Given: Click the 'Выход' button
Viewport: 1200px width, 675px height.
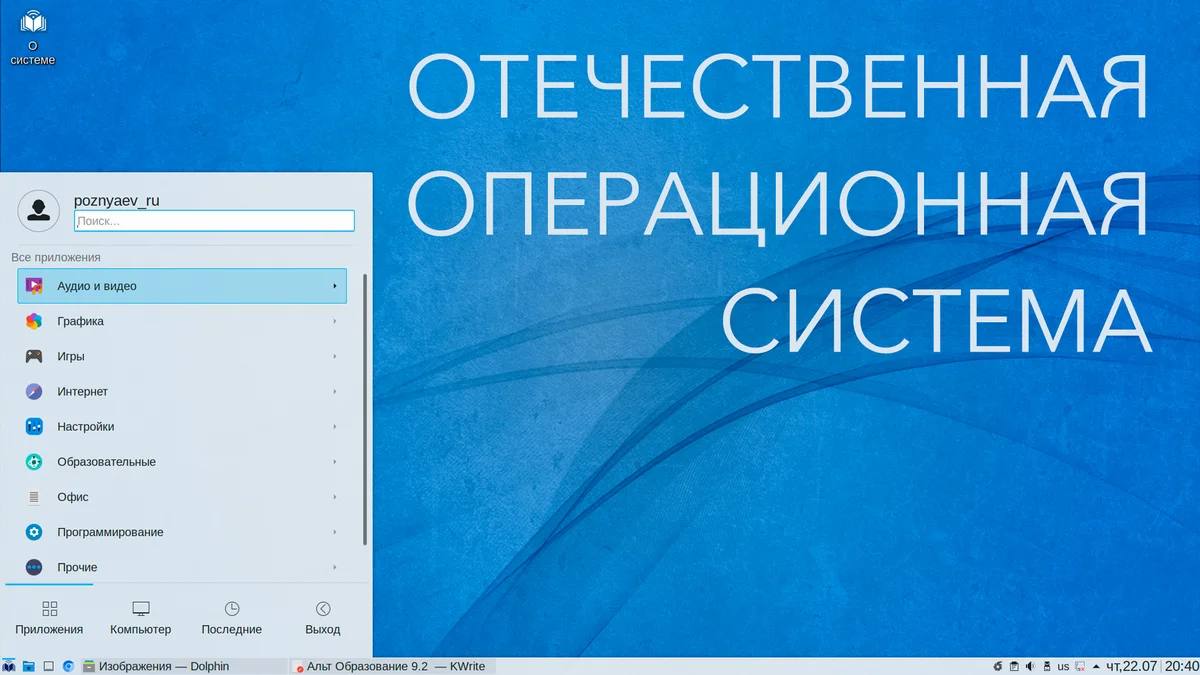Looking at the screenshot, I should (x=323, y=618).
